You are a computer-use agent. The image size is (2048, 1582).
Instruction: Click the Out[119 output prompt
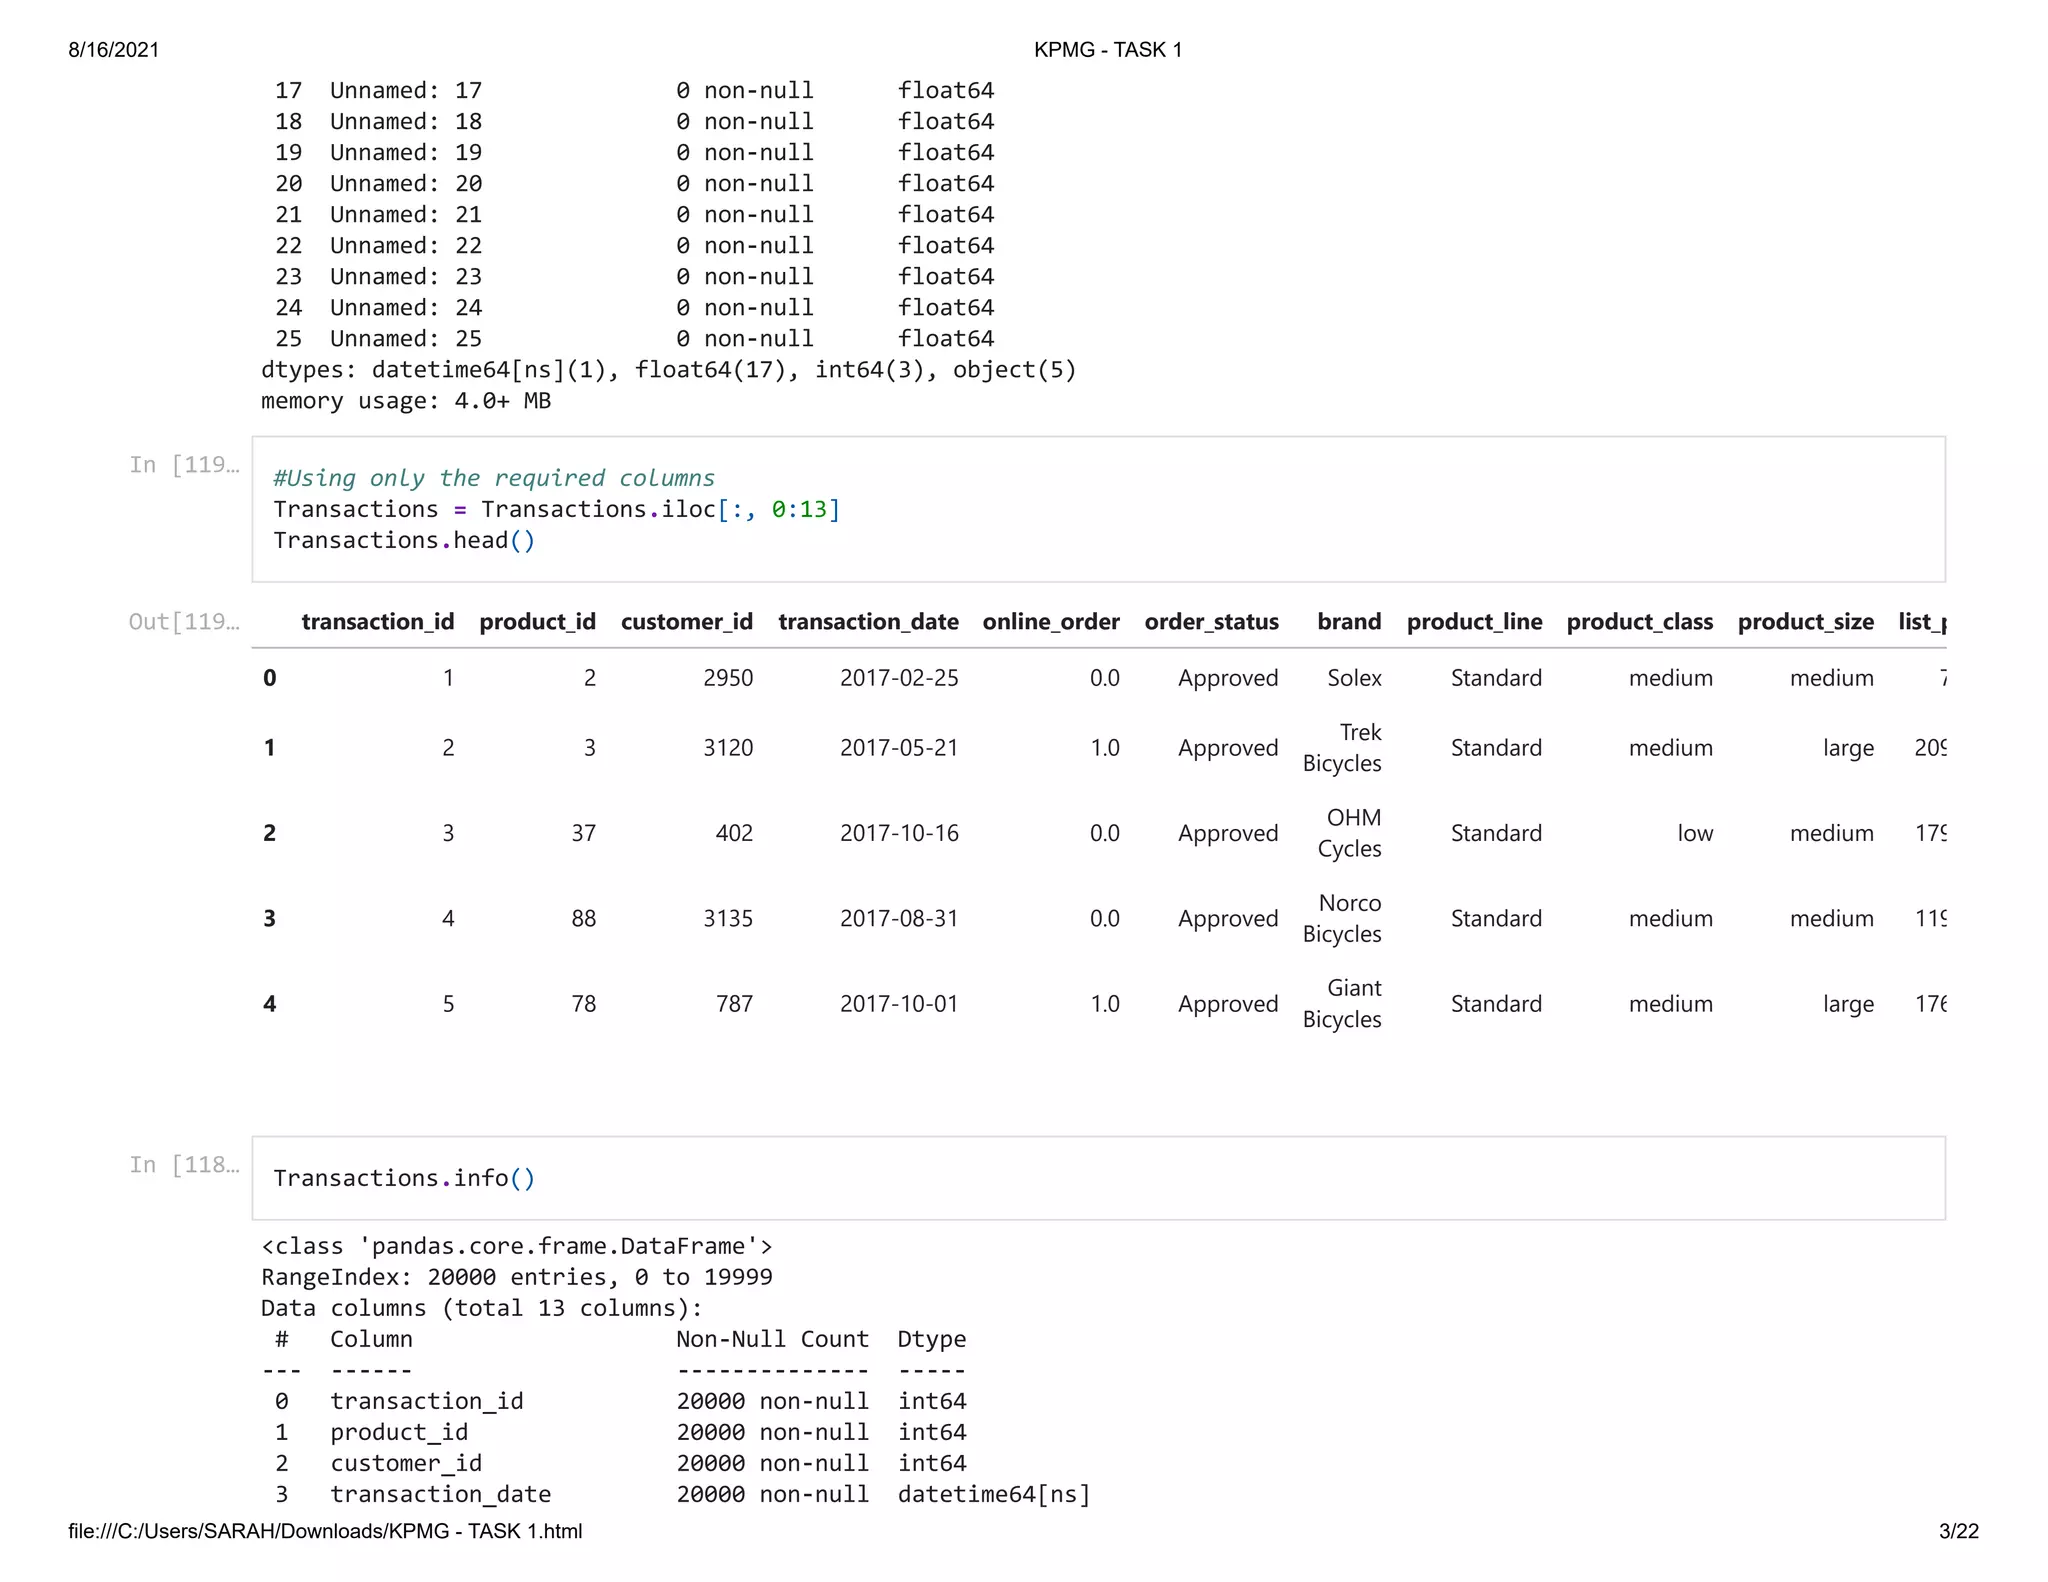click(184, 622)
